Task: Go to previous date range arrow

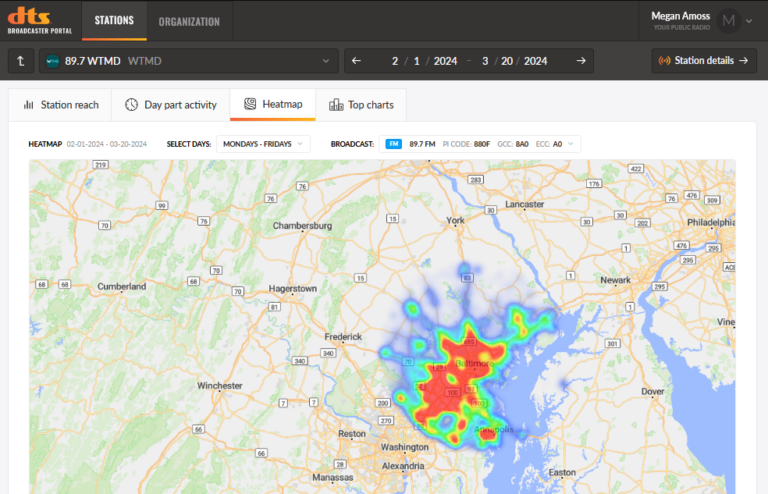Action: [x=356, y=61]
